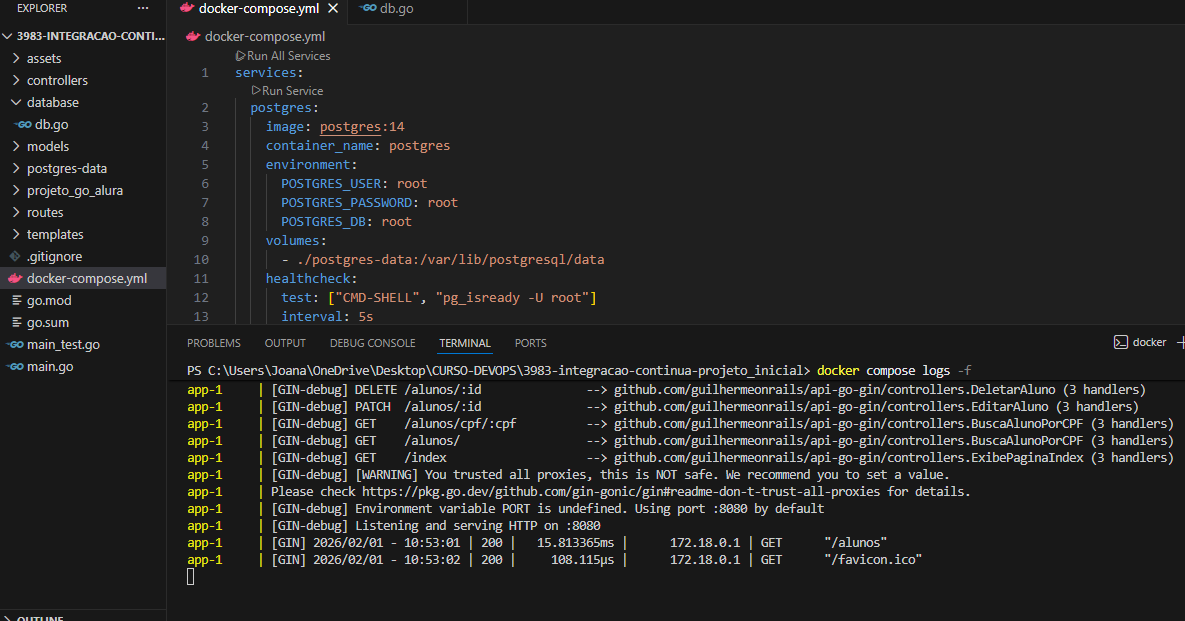Click the .gitignore file icon

15,257
